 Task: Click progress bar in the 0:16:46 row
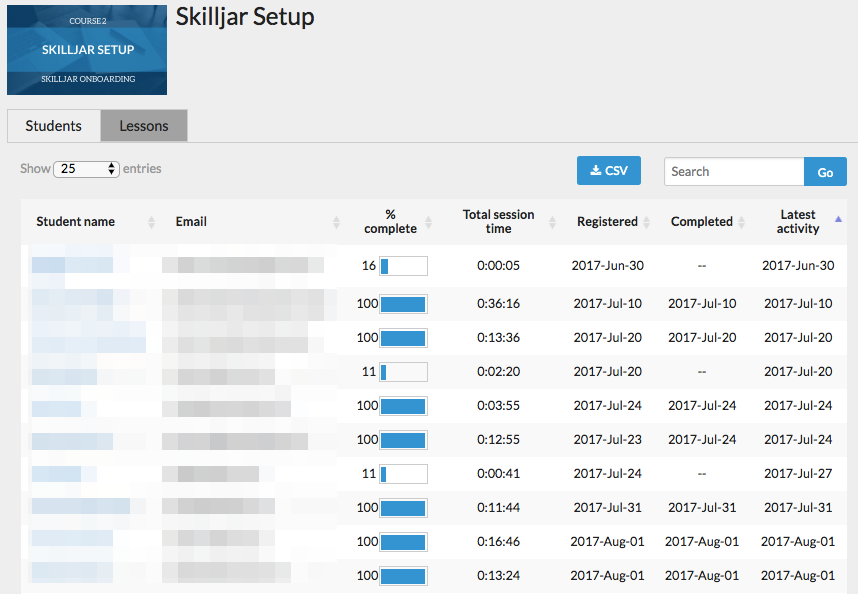403,542
